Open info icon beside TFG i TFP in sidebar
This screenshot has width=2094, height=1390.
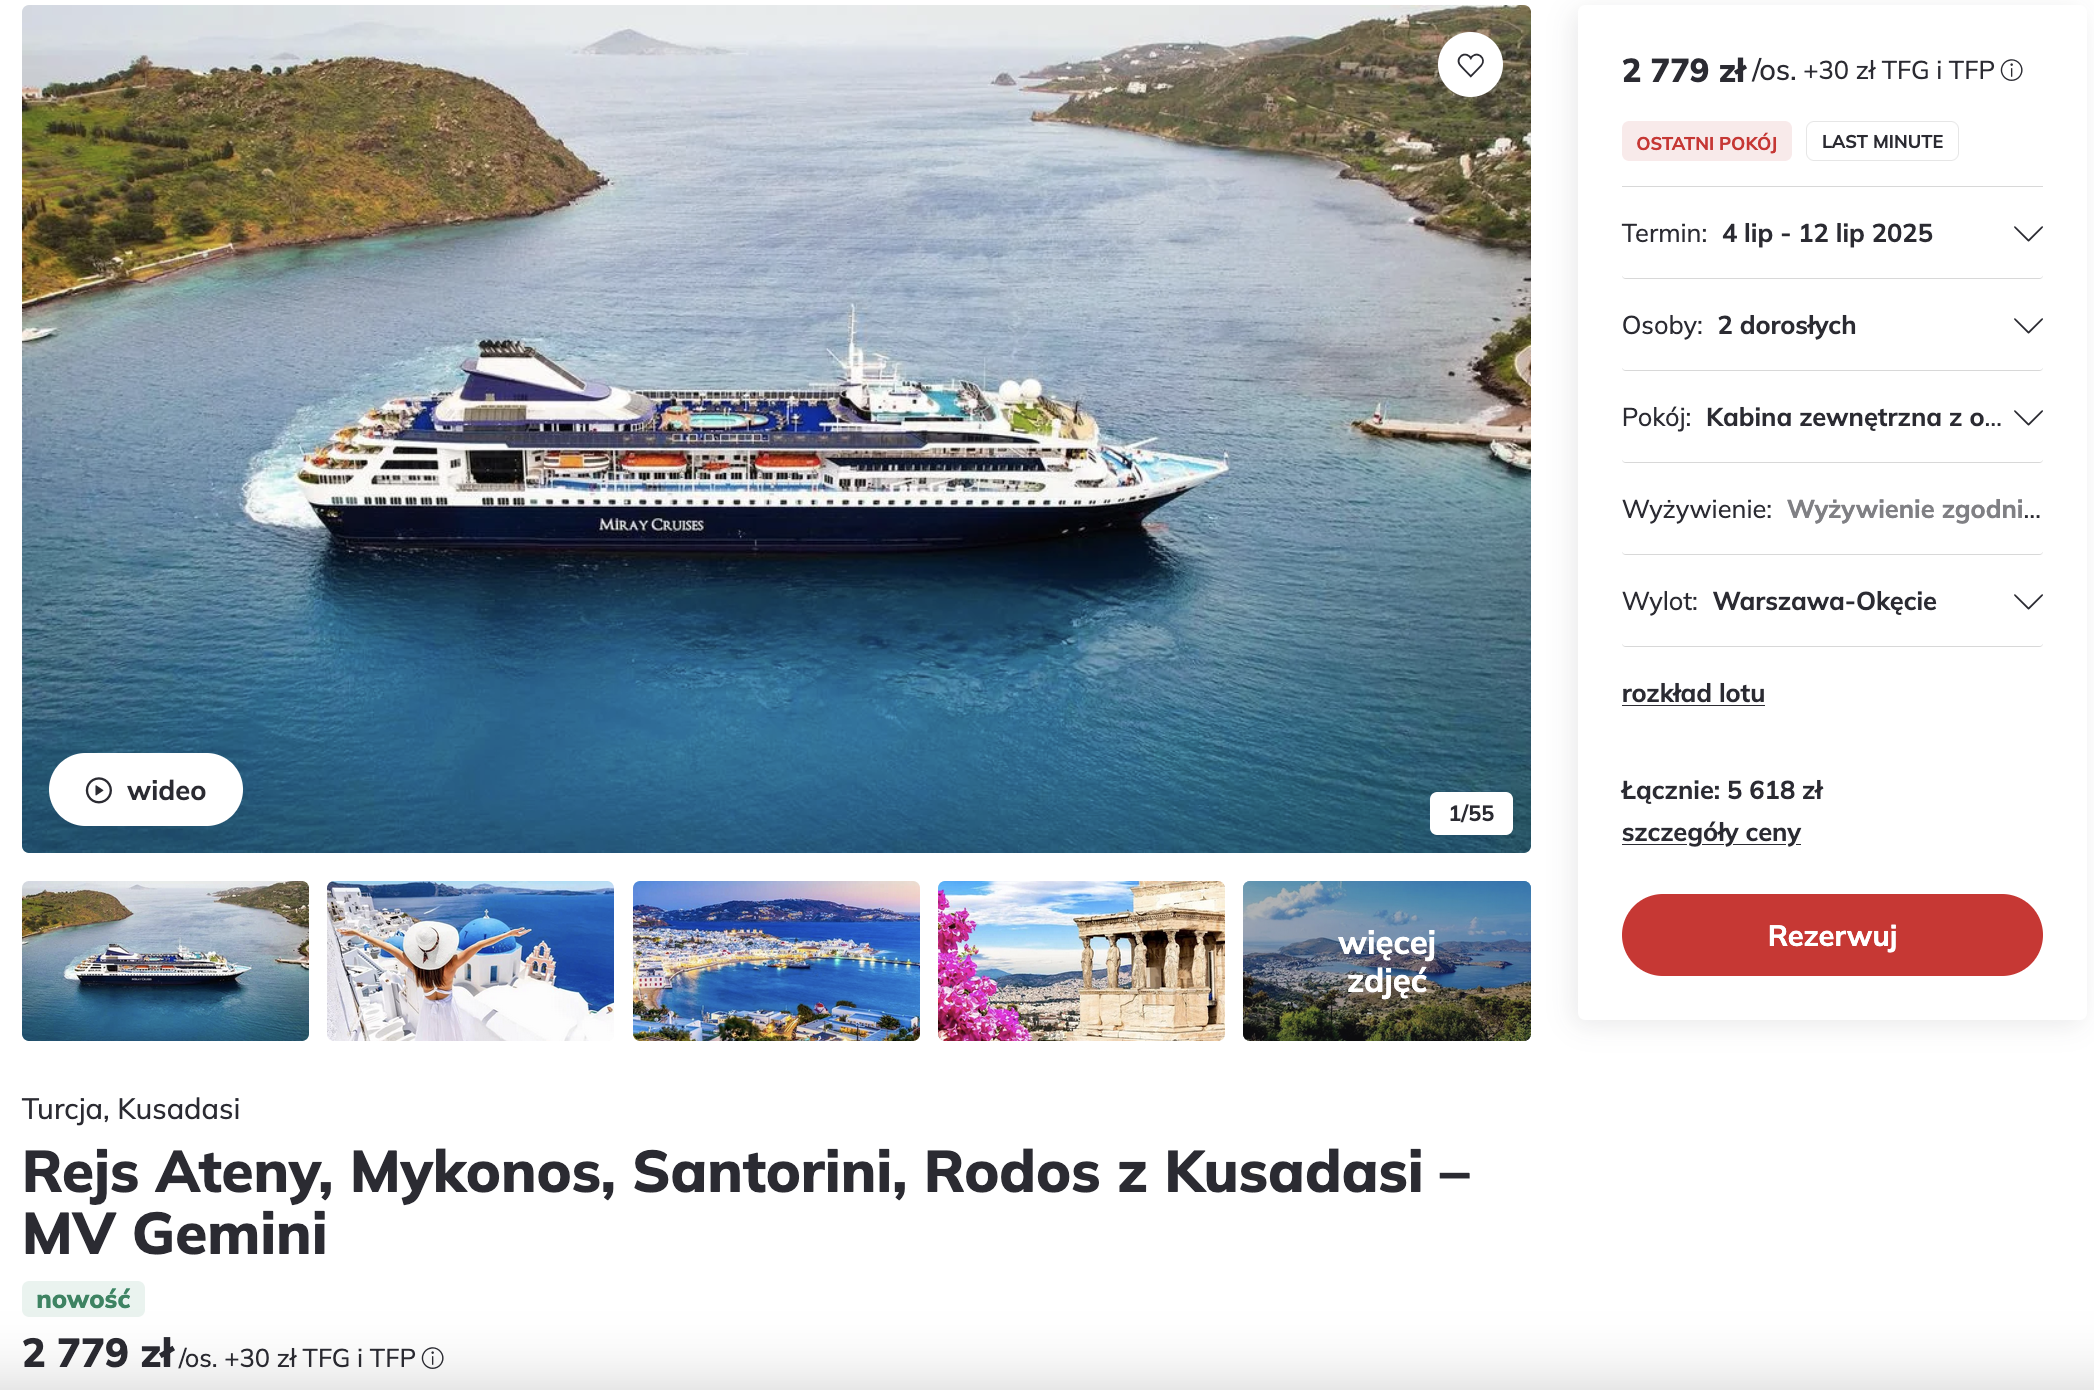2012,70
